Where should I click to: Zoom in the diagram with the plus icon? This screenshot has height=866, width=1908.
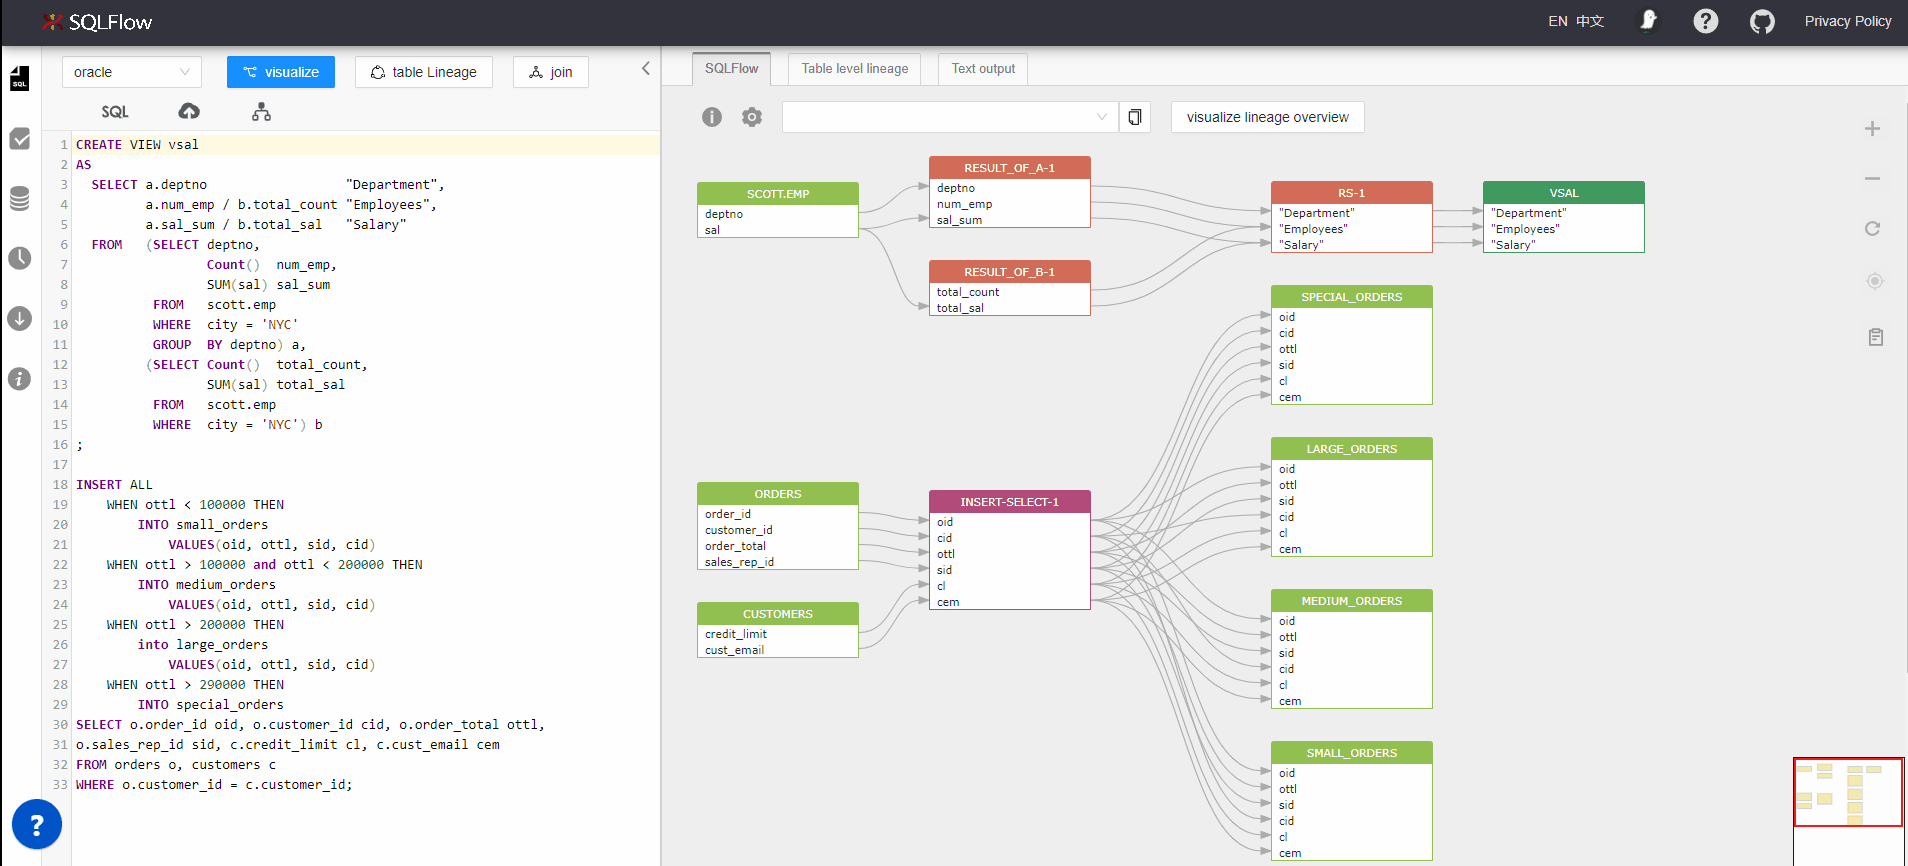click(x=1872, y=129)
